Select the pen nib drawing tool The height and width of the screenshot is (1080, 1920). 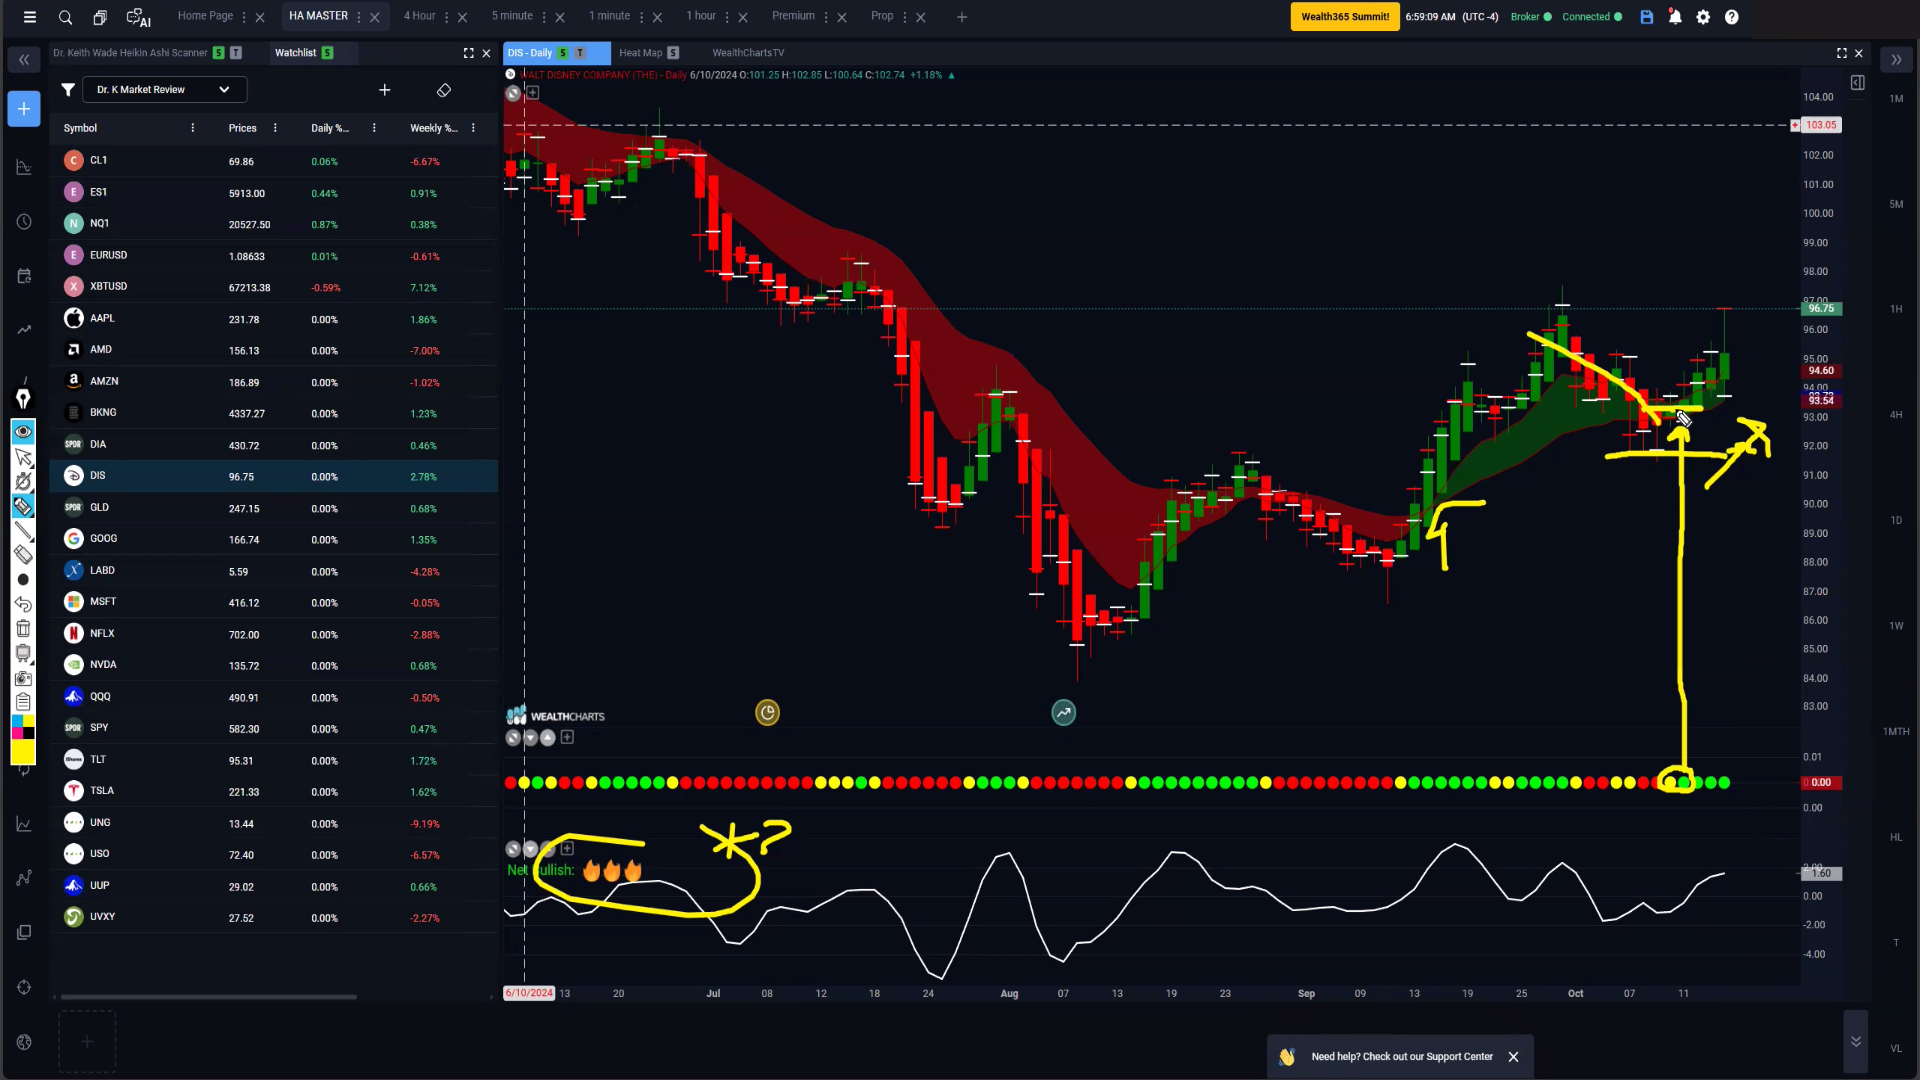point(23,399)
